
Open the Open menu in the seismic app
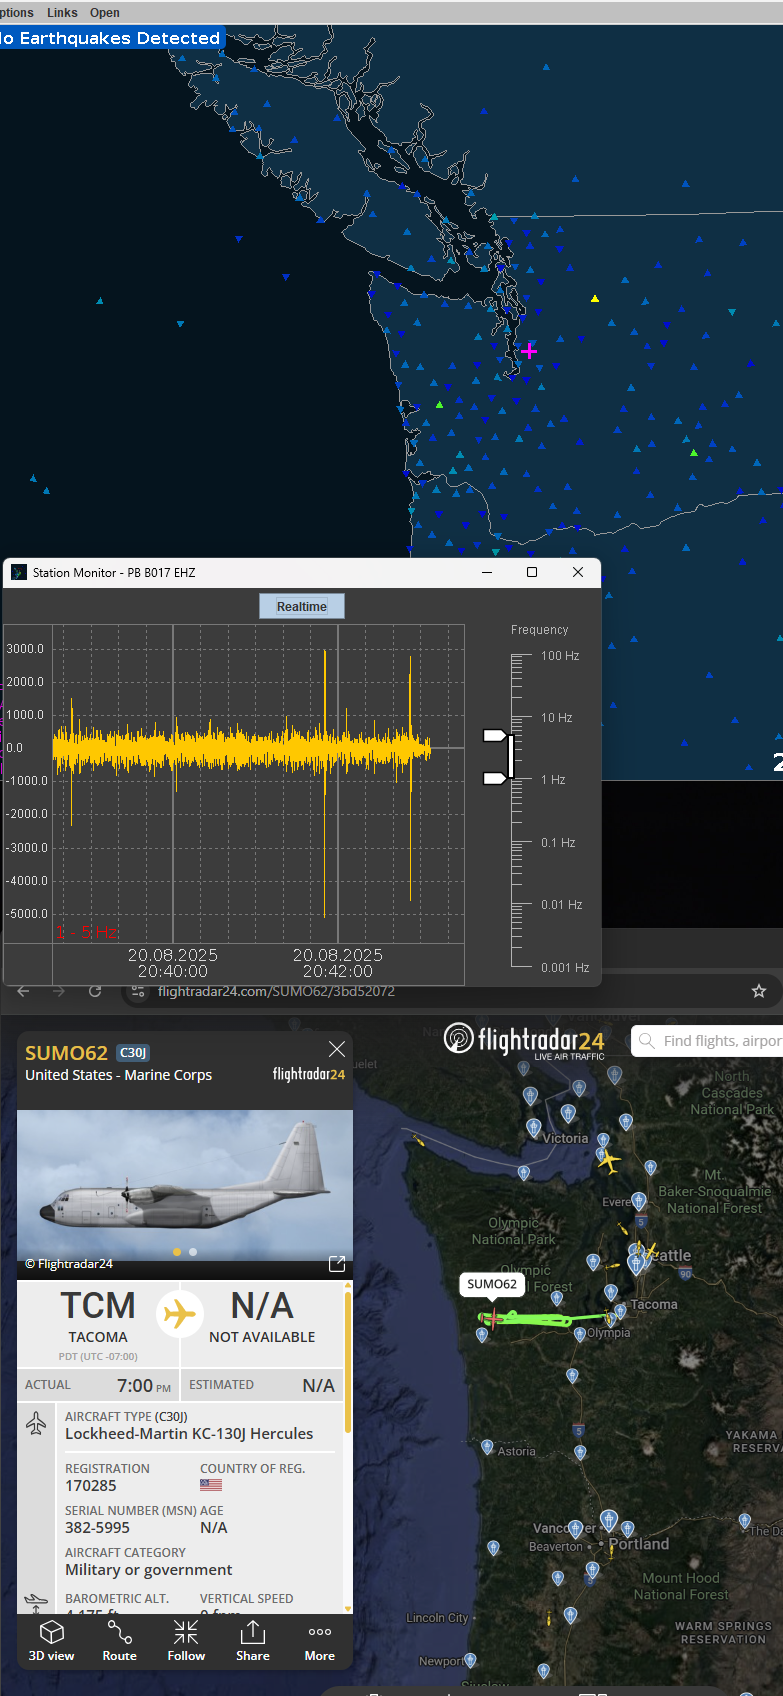(x=104, y=12)
